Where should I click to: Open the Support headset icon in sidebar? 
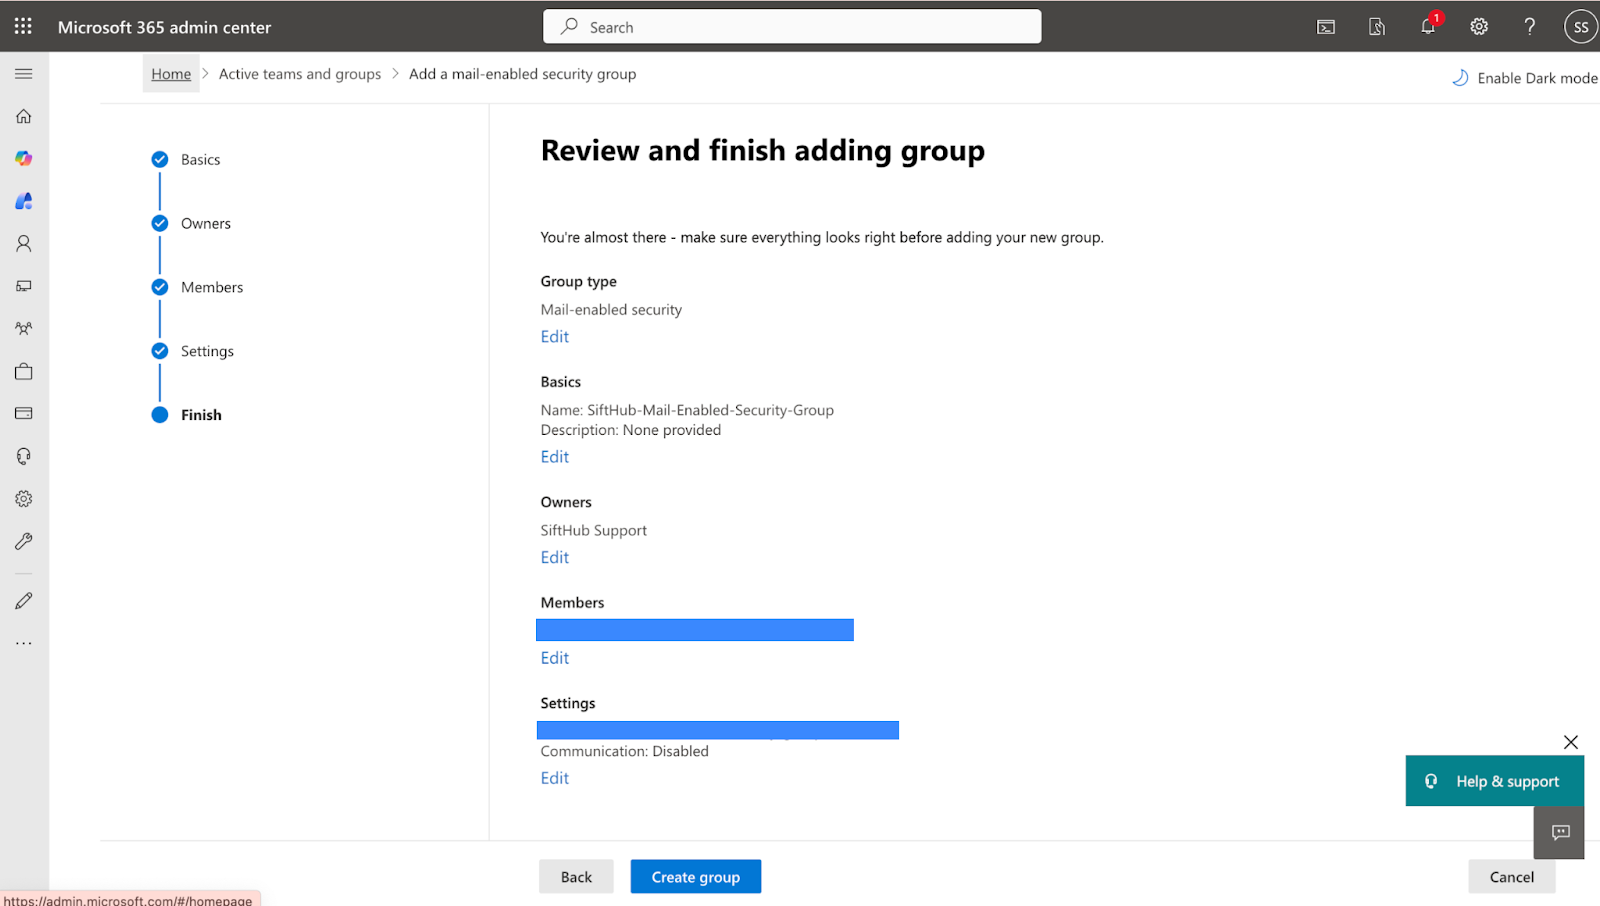(x=24, y=456)
